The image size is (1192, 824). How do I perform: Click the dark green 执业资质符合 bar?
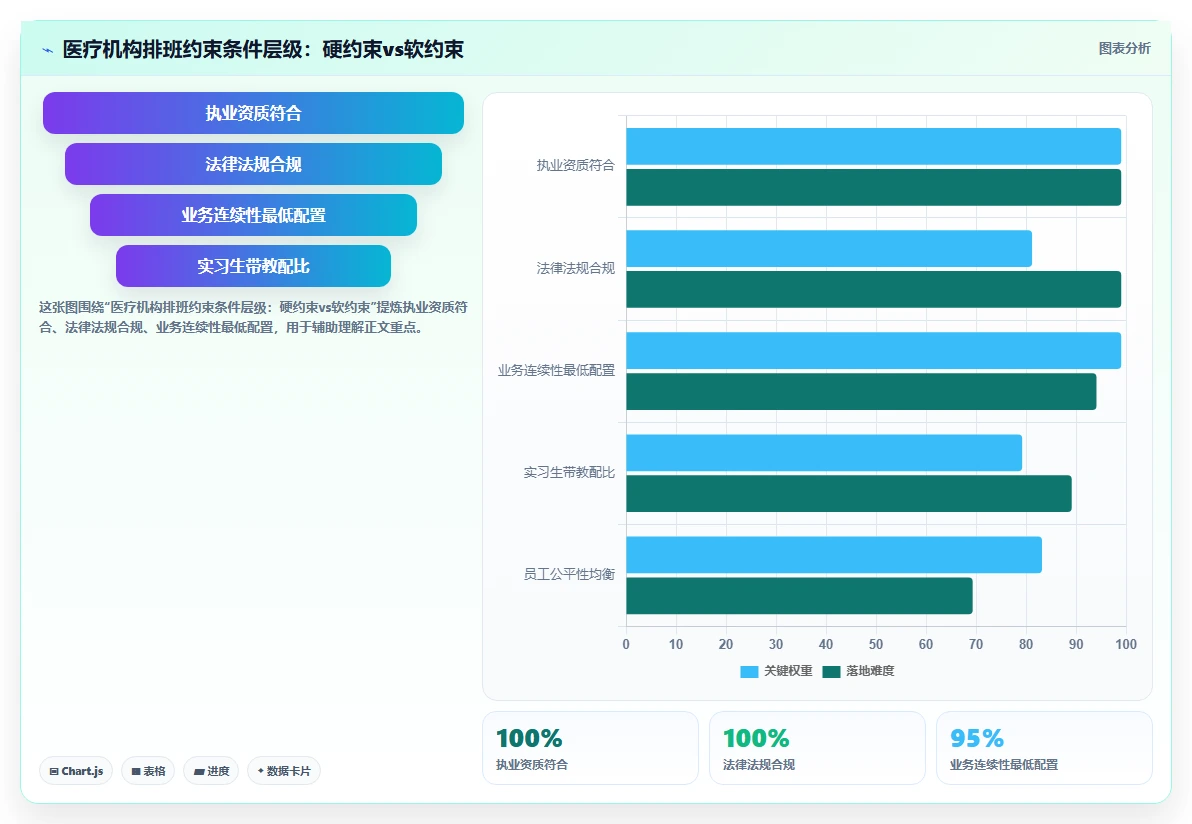(873, 188)
